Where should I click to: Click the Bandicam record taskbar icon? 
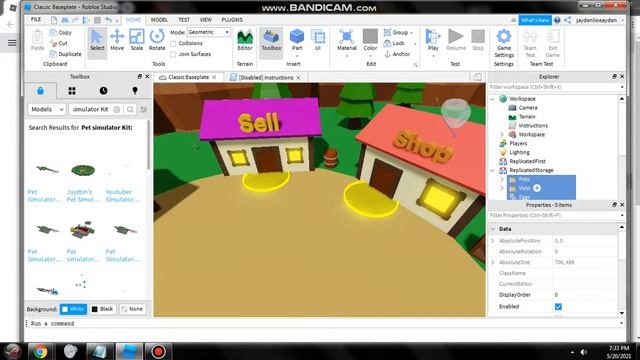[x=158, y=351]
